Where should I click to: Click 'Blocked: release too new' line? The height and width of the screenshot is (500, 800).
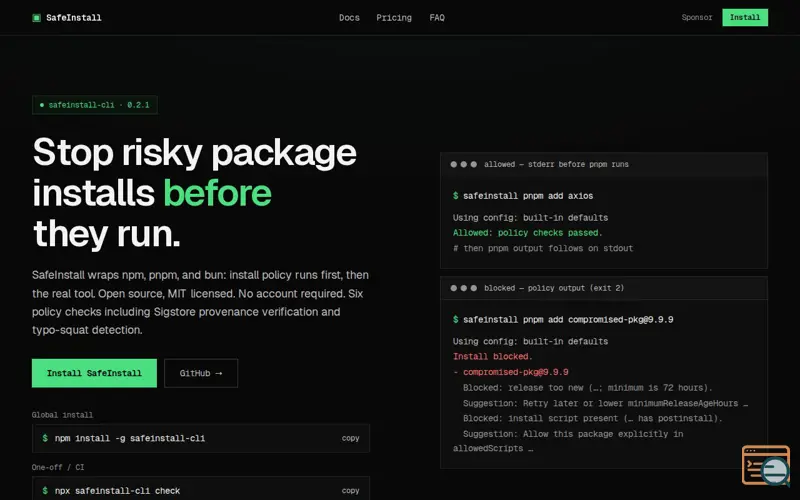587,387
